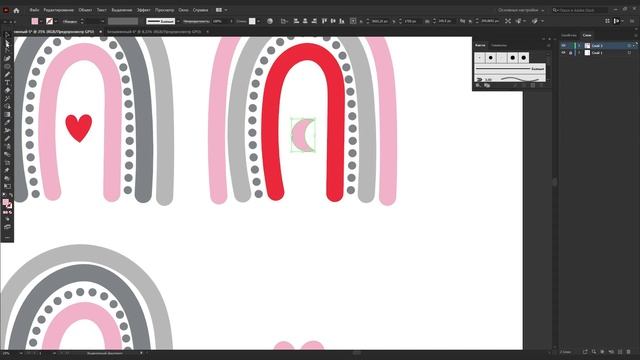Close the active first document tab
Image resolution: width=640 pixels, height=360 pixels.
click(x=100, y=31)
